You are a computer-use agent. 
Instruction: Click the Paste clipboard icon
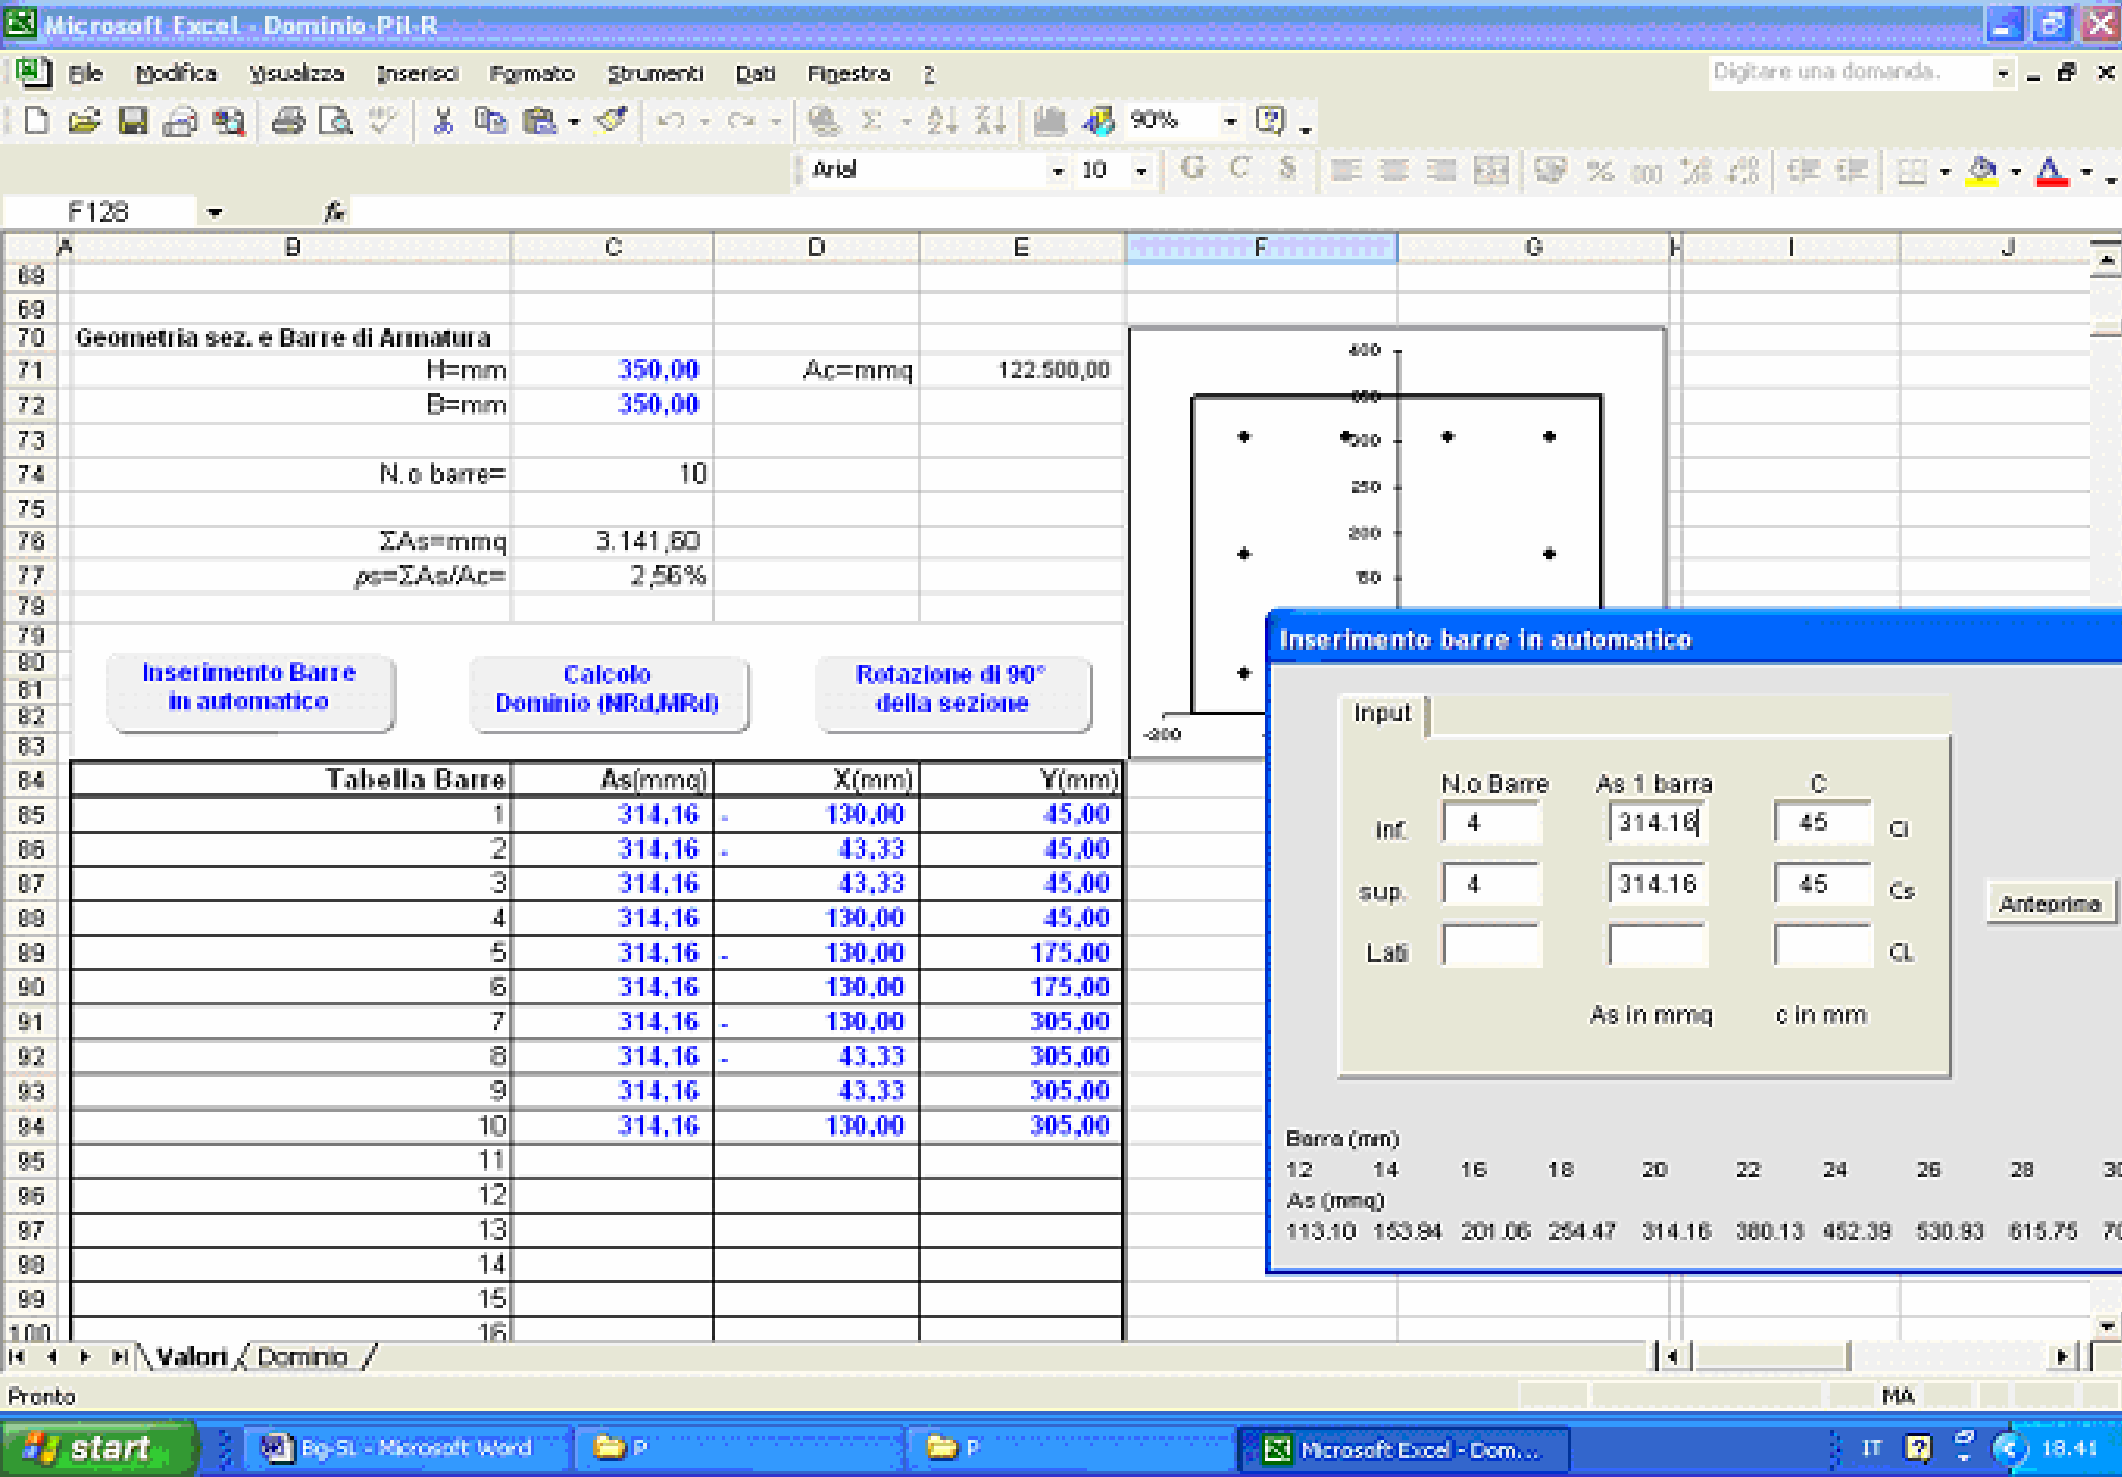click(x=540, y=121)
